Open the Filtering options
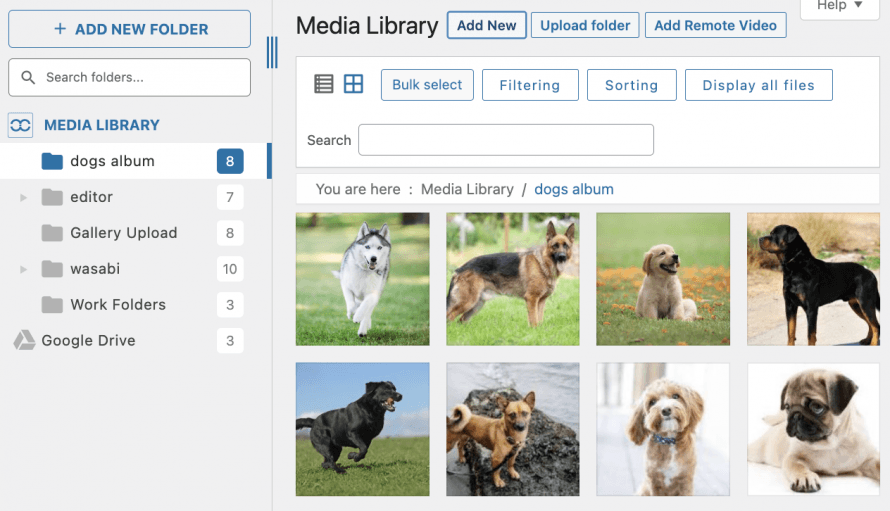The height and width of the screenshot is (511, 890). tap(529, 85)
